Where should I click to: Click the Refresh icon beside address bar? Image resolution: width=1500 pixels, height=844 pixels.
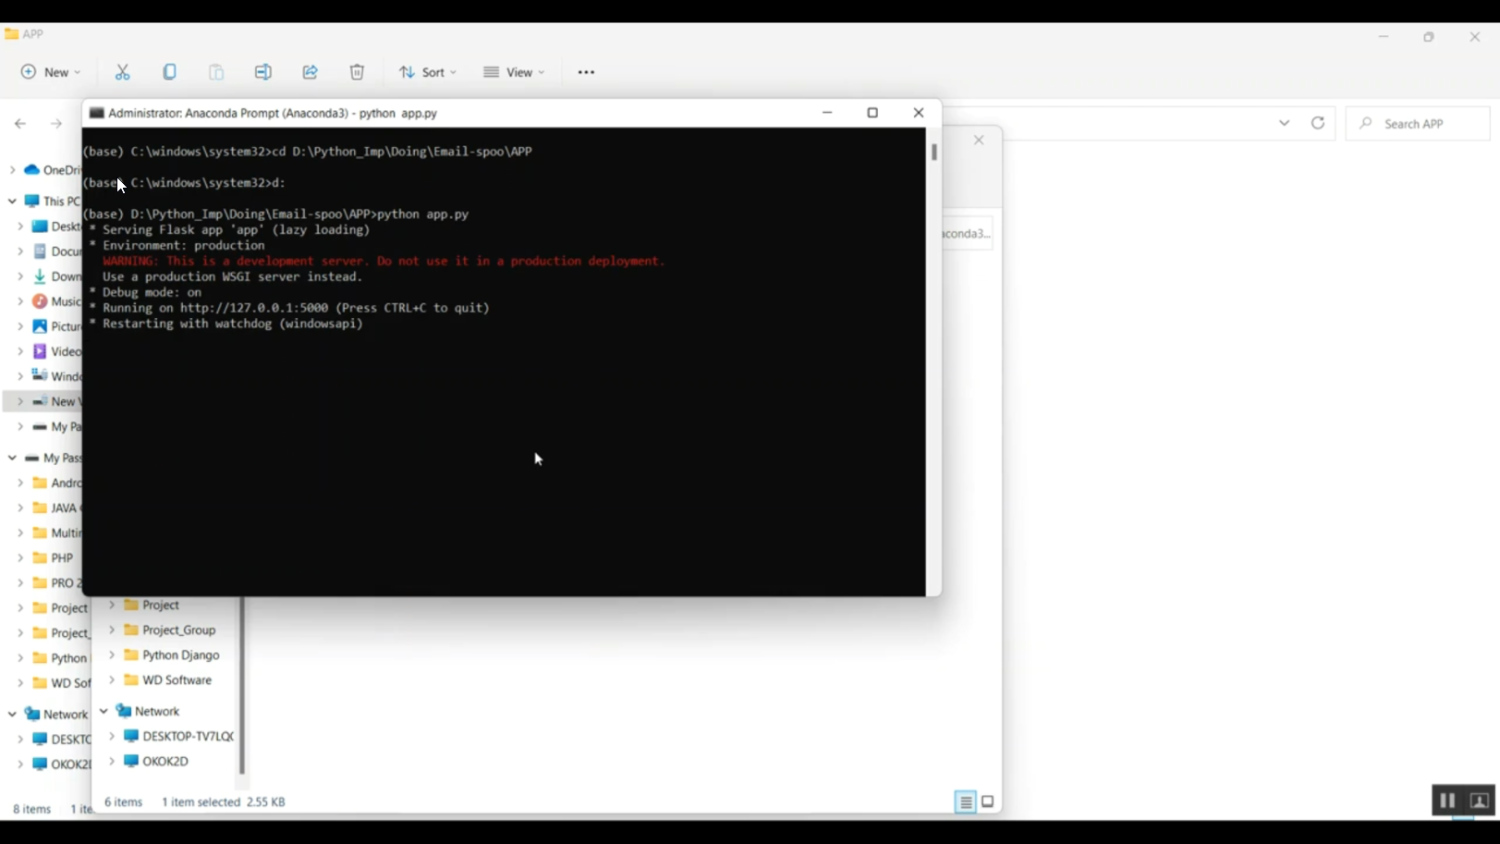[x=1318, y=123]
